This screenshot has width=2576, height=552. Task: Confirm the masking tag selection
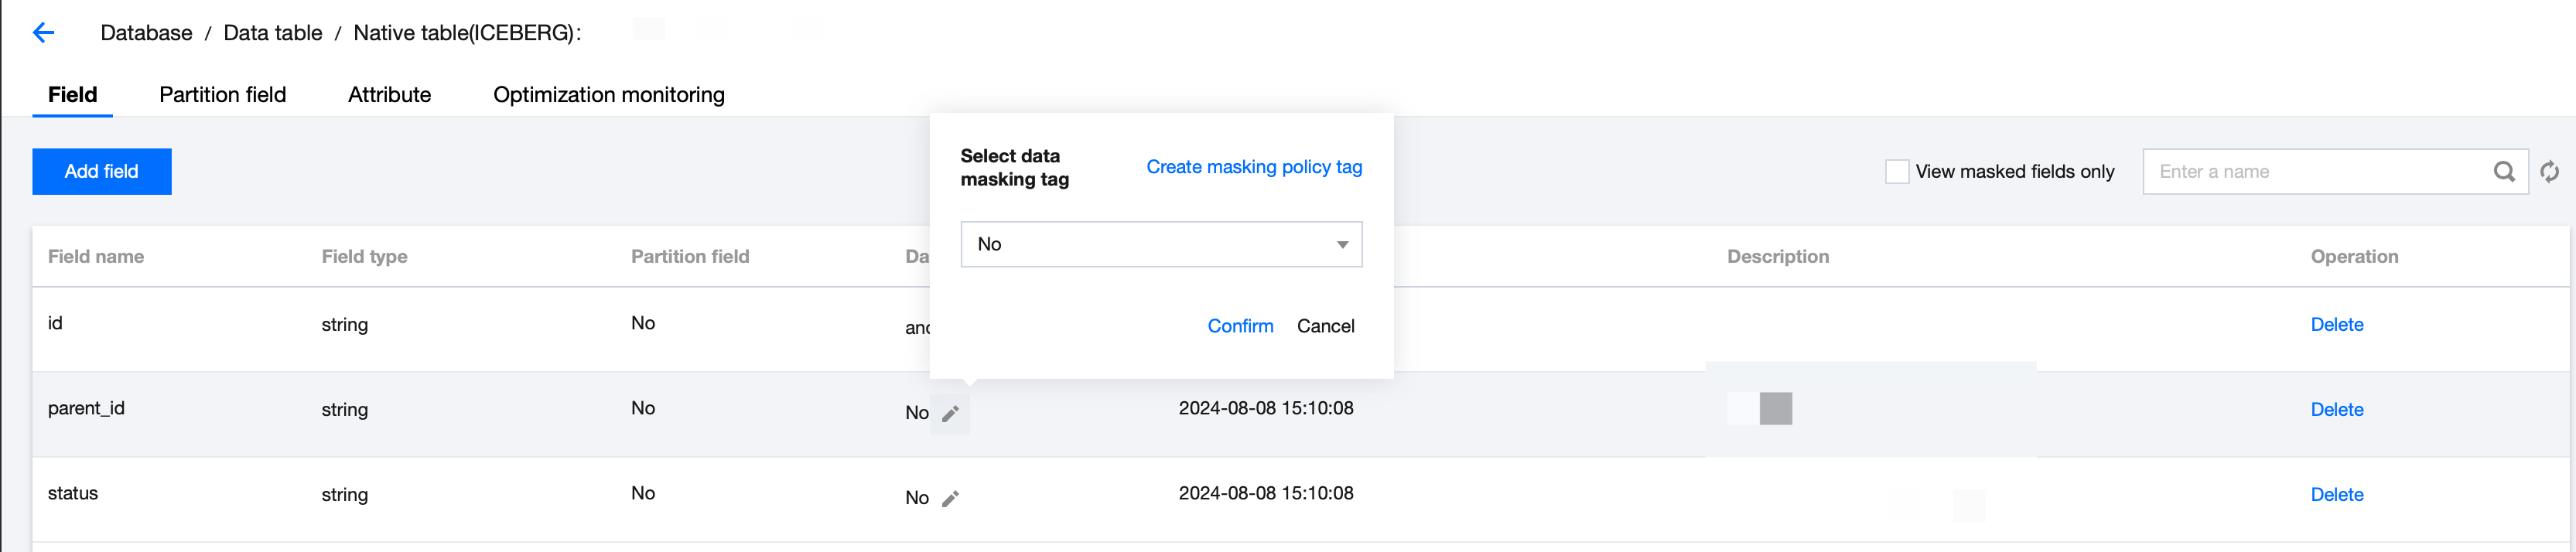[1239, 326]
